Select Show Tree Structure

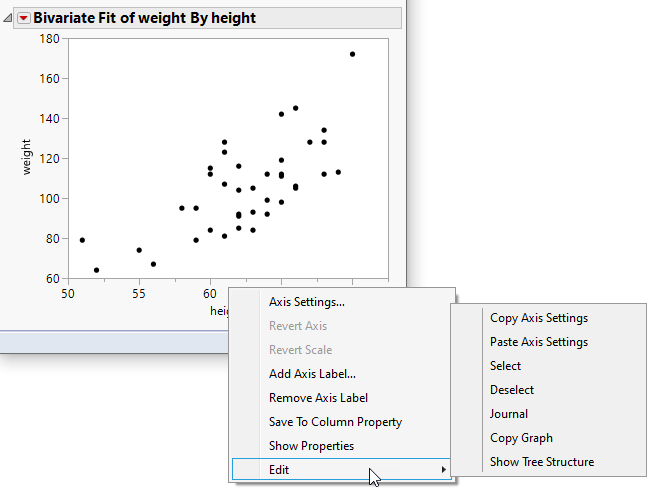[541, 462]
